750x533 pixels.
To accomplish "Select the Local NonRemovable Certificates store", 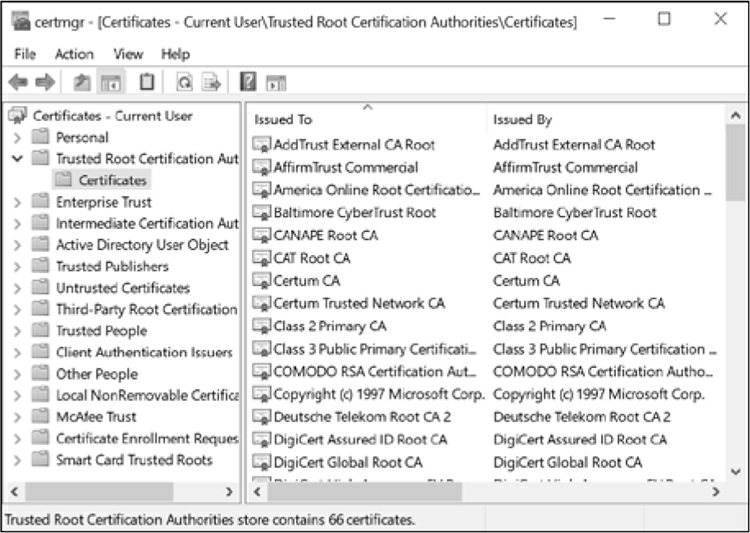I will click(147, 395).
